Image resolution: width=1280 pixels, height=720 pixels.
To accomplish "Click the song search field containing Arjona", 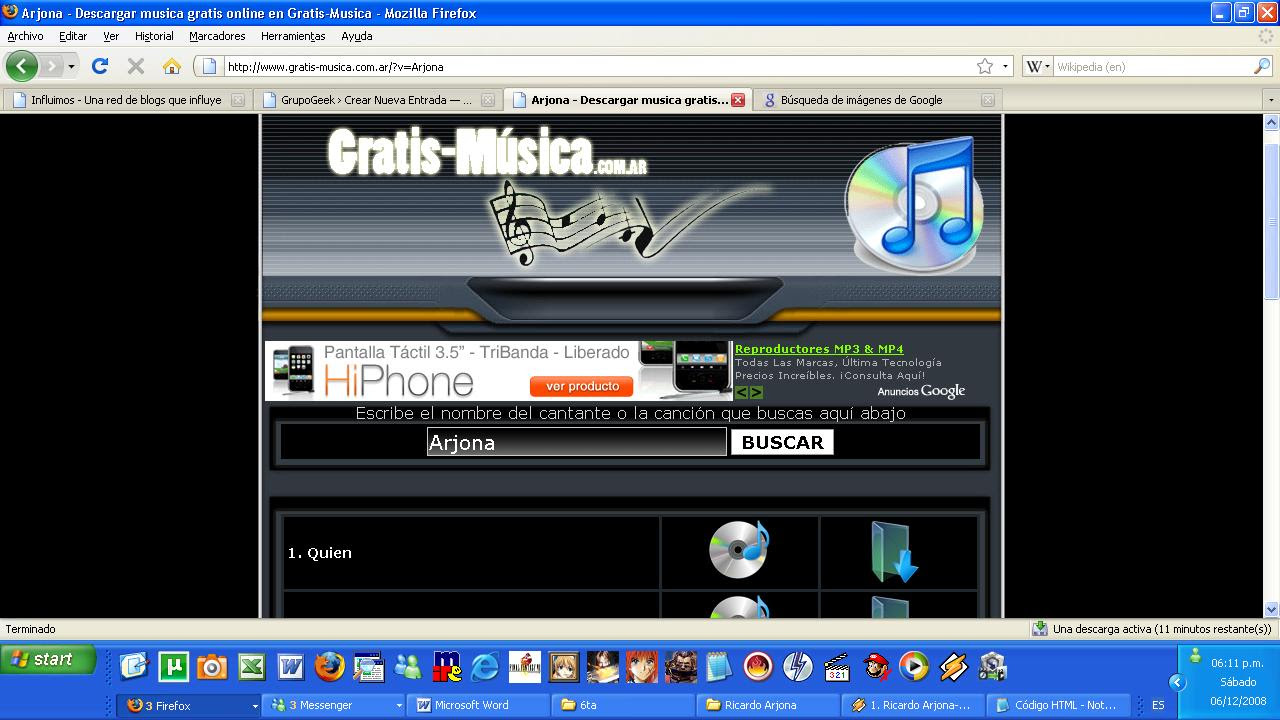I will pos(576,442).
